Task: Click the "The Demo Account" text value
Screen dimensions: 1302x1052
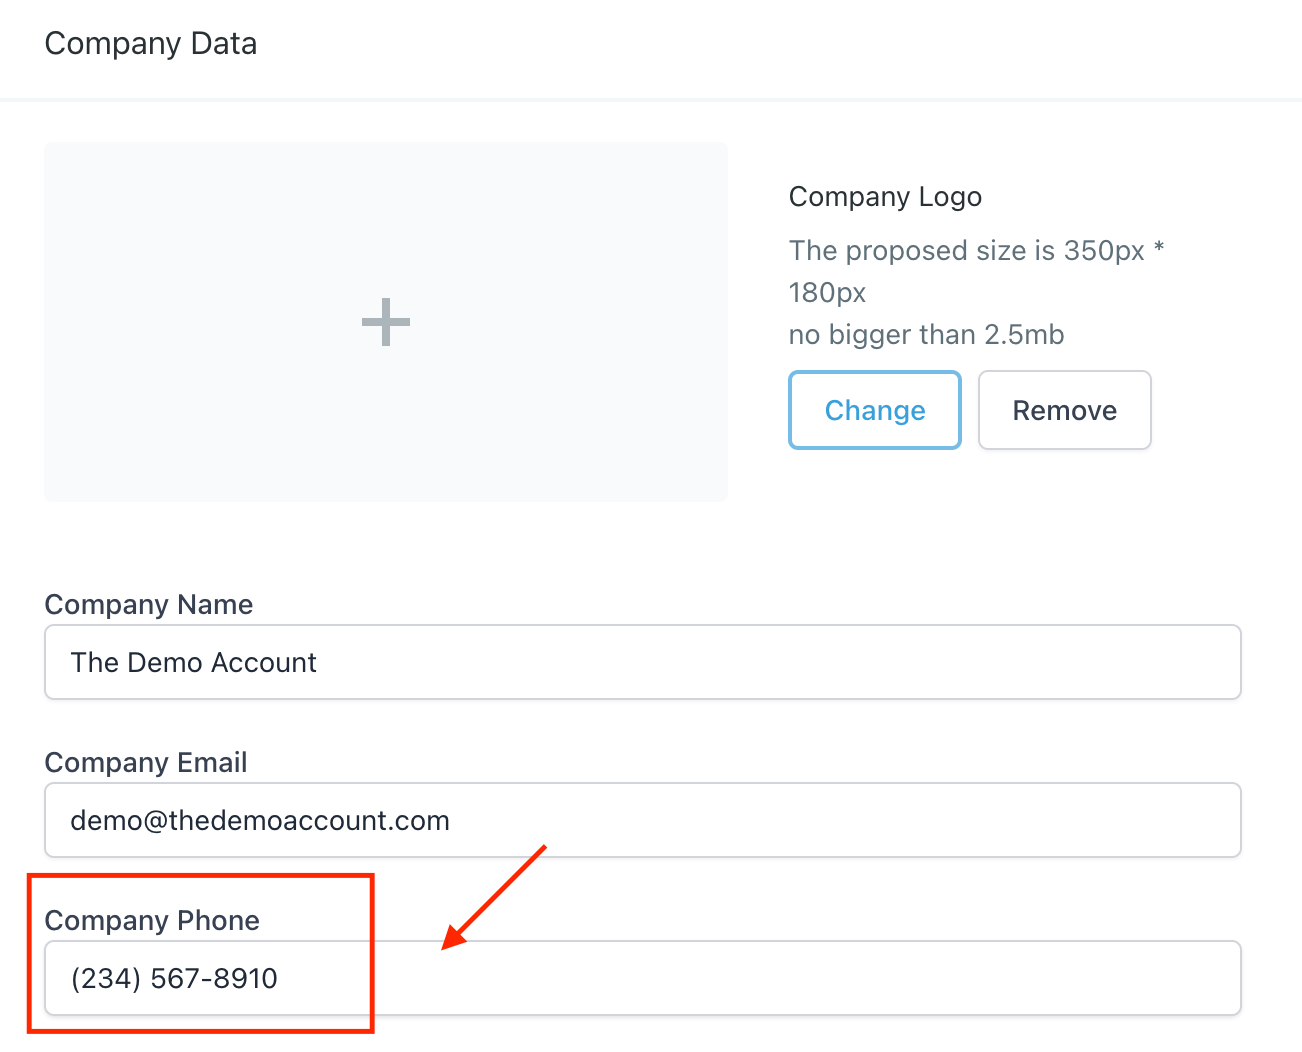Action: coord(193,663)
